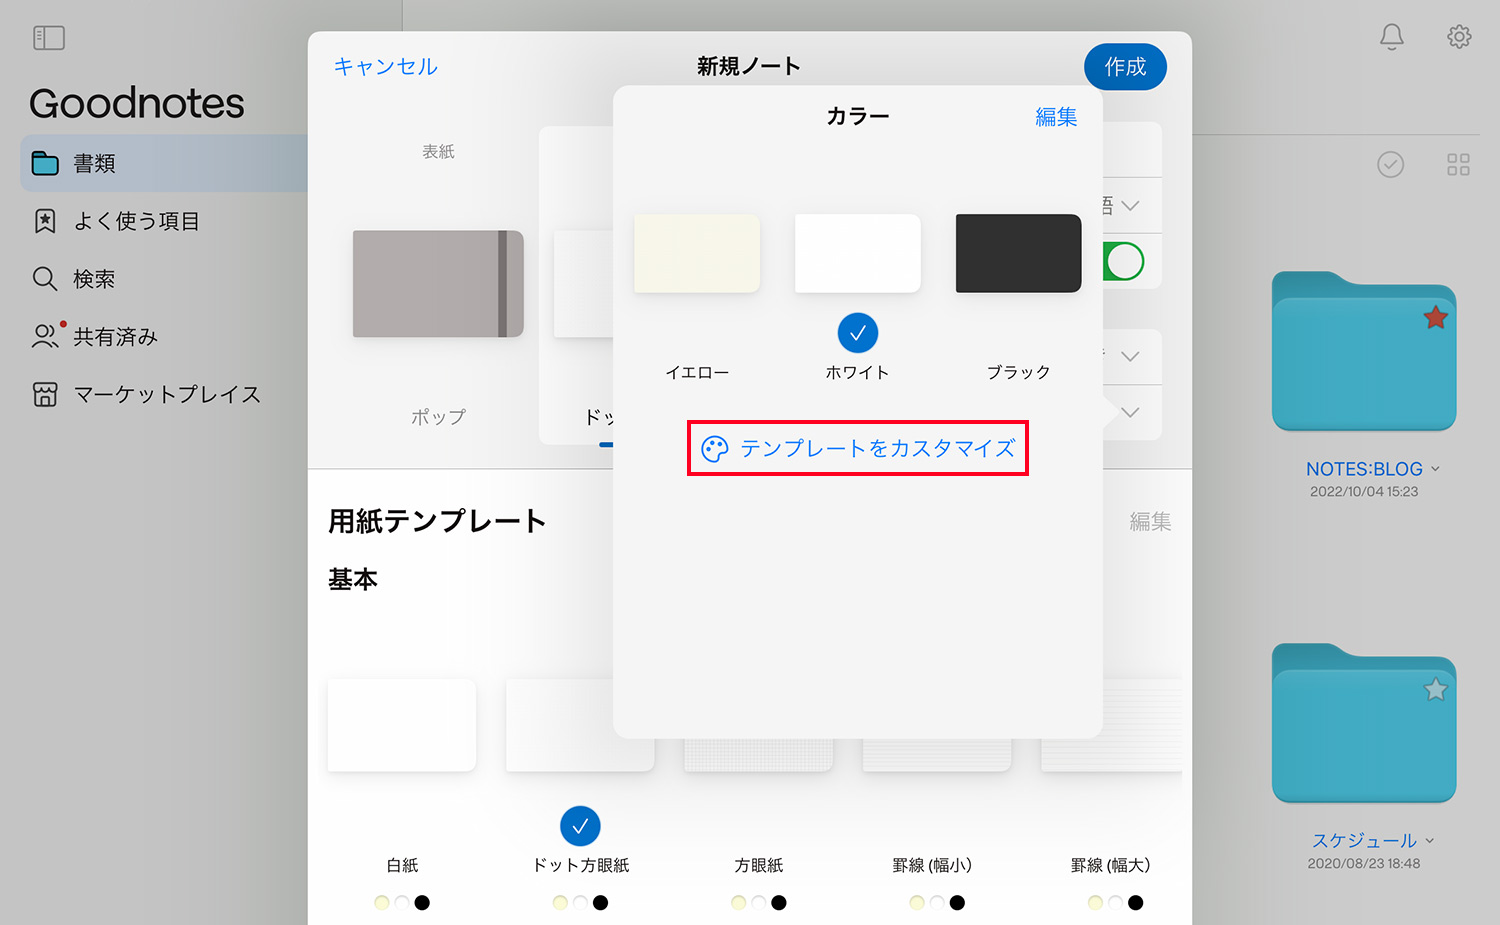The height and width of the screenshot is (925, 1500).
Task: Select 書類 in the sidebar
Action: tap(164, 163)
